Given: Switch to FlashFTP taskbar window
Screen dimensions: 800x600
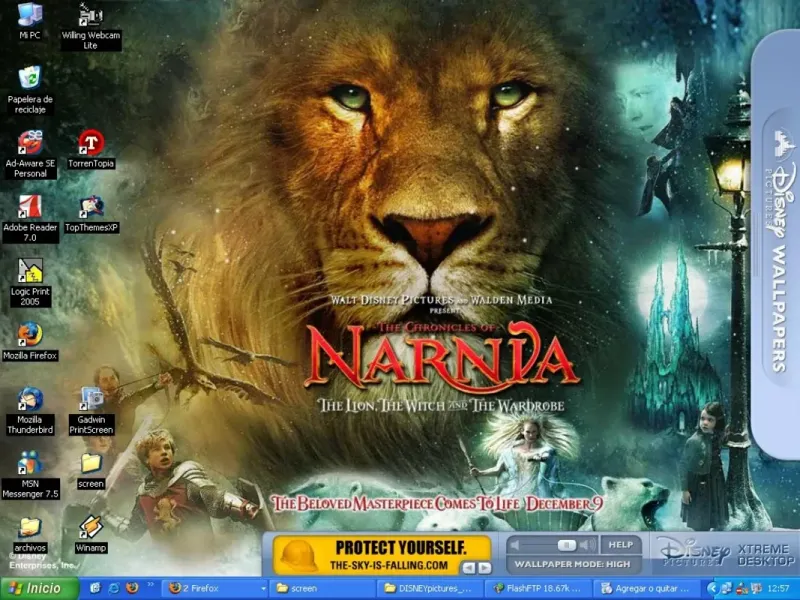Looking at the screenshot, I should 538,588.
